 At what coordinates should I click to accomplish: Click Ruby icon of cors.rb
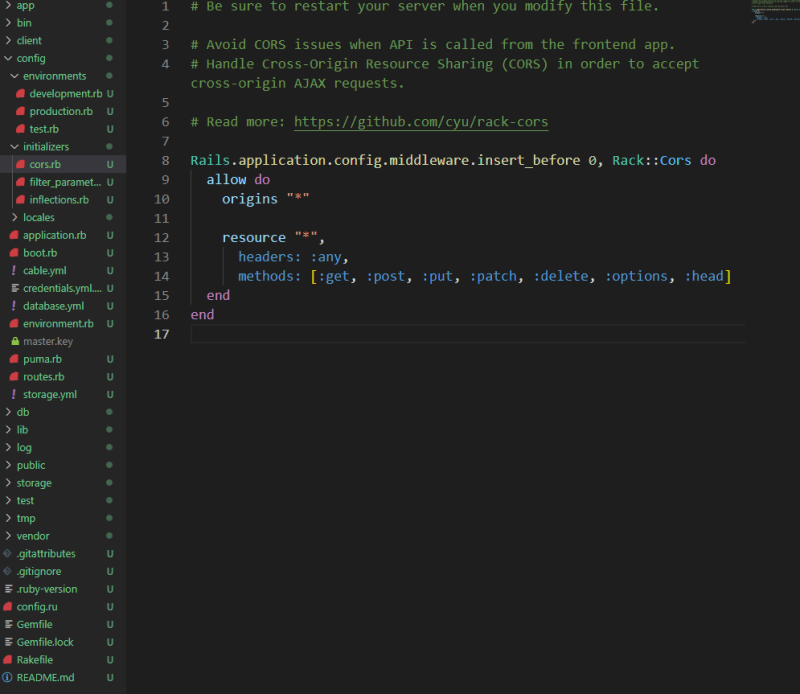[x=21, y=164]
